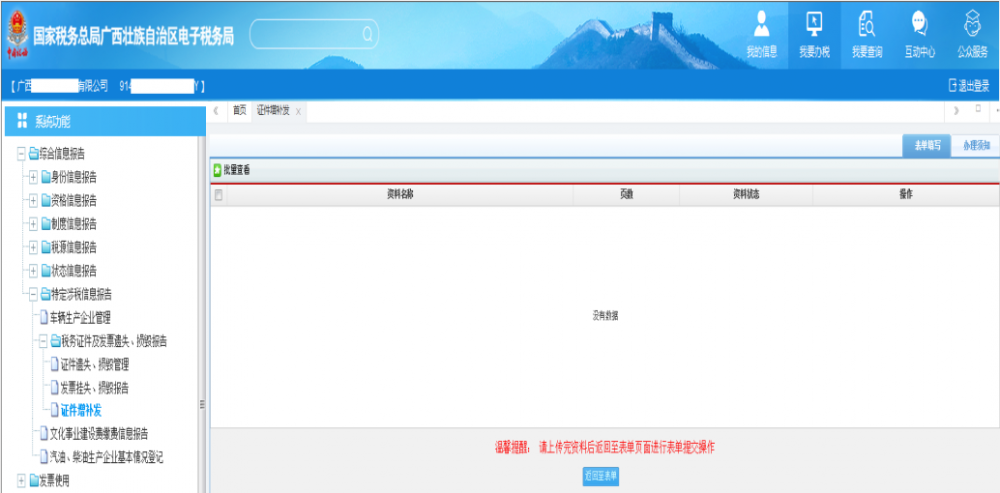1000x493 pixels.
Task: Click the search magnifier icon
Action: (367, 34)
